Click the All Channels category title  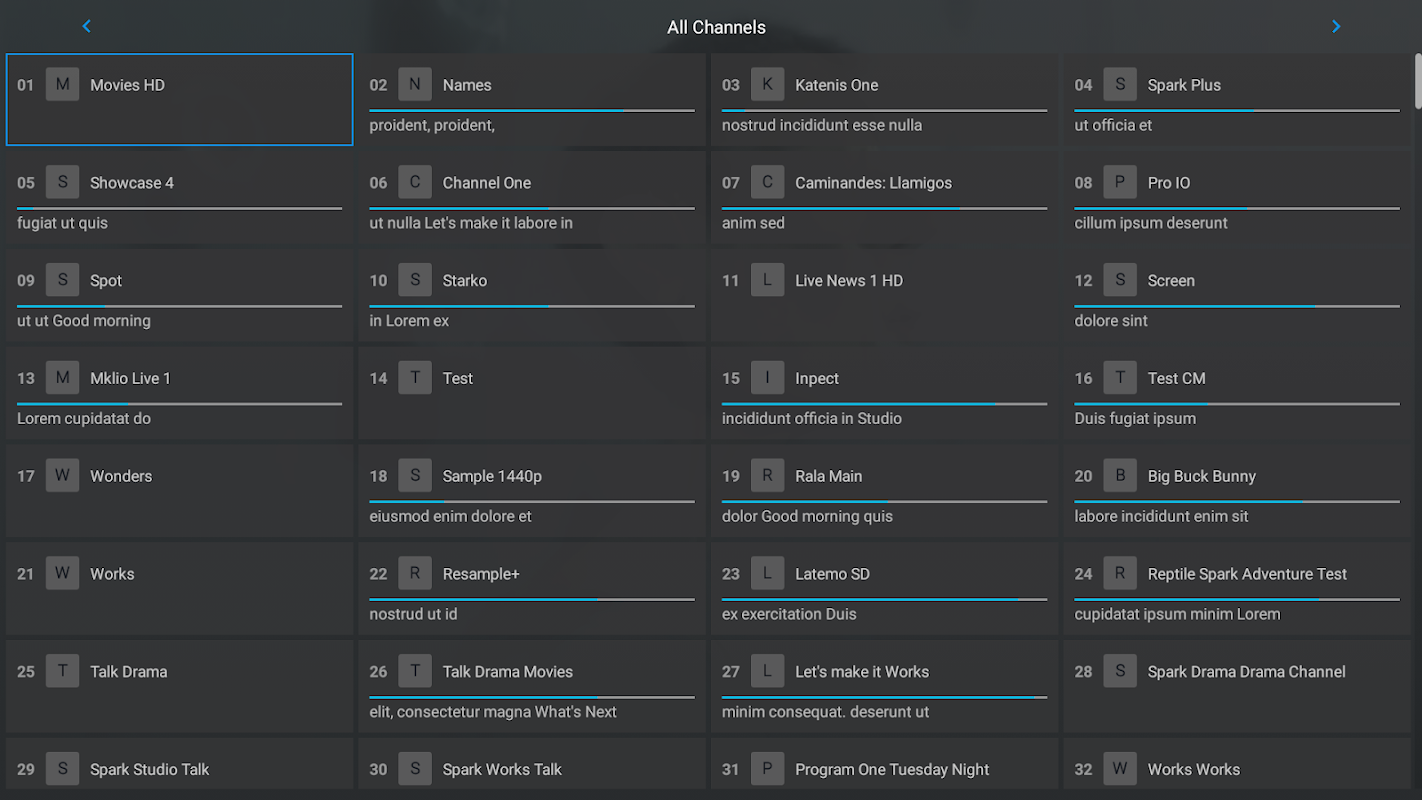pyautogui.click(x=716, y=27)
